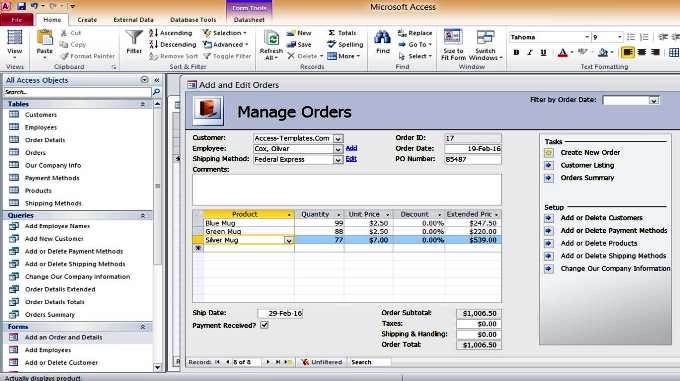Screen dimensions: 680x381
Task: Click into Comments text box
Action: pyautogui.click(x=347, y=190)
